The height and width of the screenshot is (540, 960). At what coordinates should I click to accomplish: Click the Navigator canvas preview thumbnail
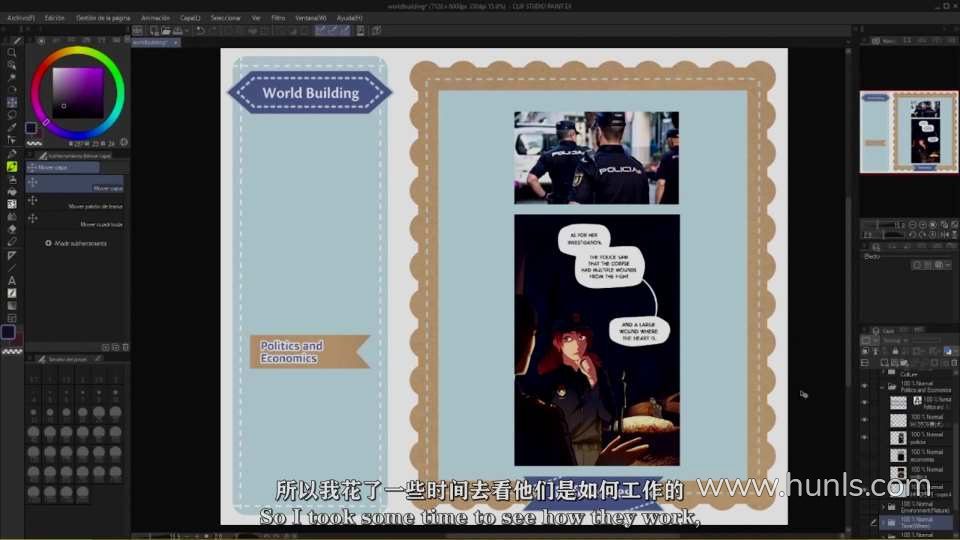click(908, 131)
